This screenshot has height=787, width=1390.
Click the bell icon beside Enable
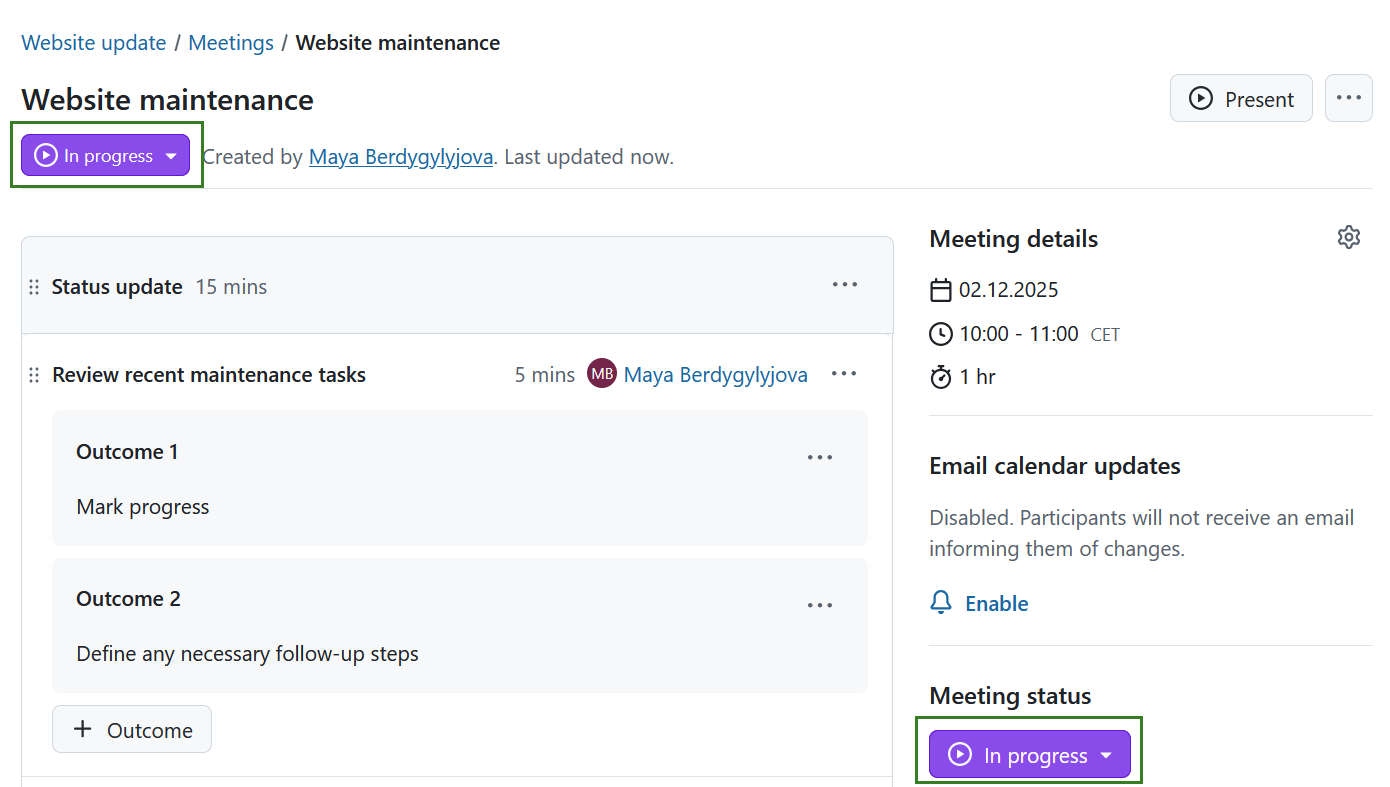[941, 603]
